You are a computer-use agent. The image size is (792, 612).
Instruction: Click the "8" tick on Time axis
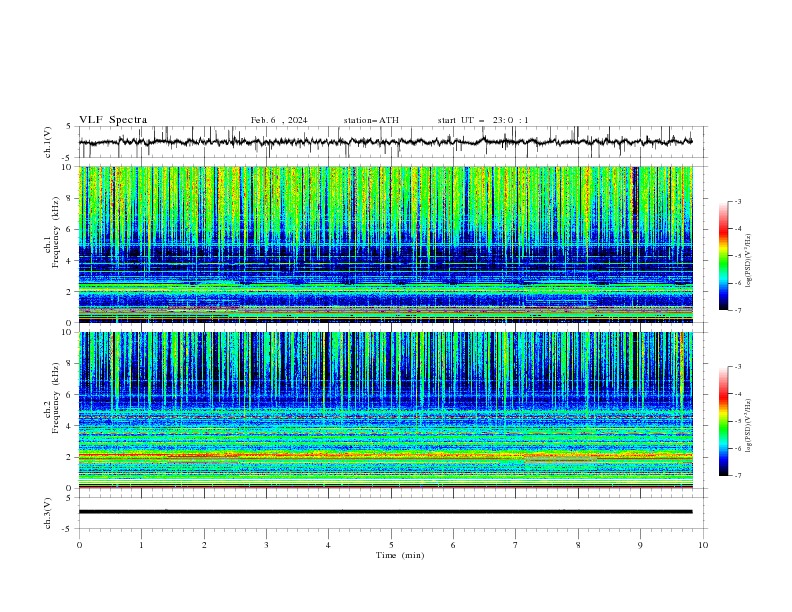click(578, 545)
